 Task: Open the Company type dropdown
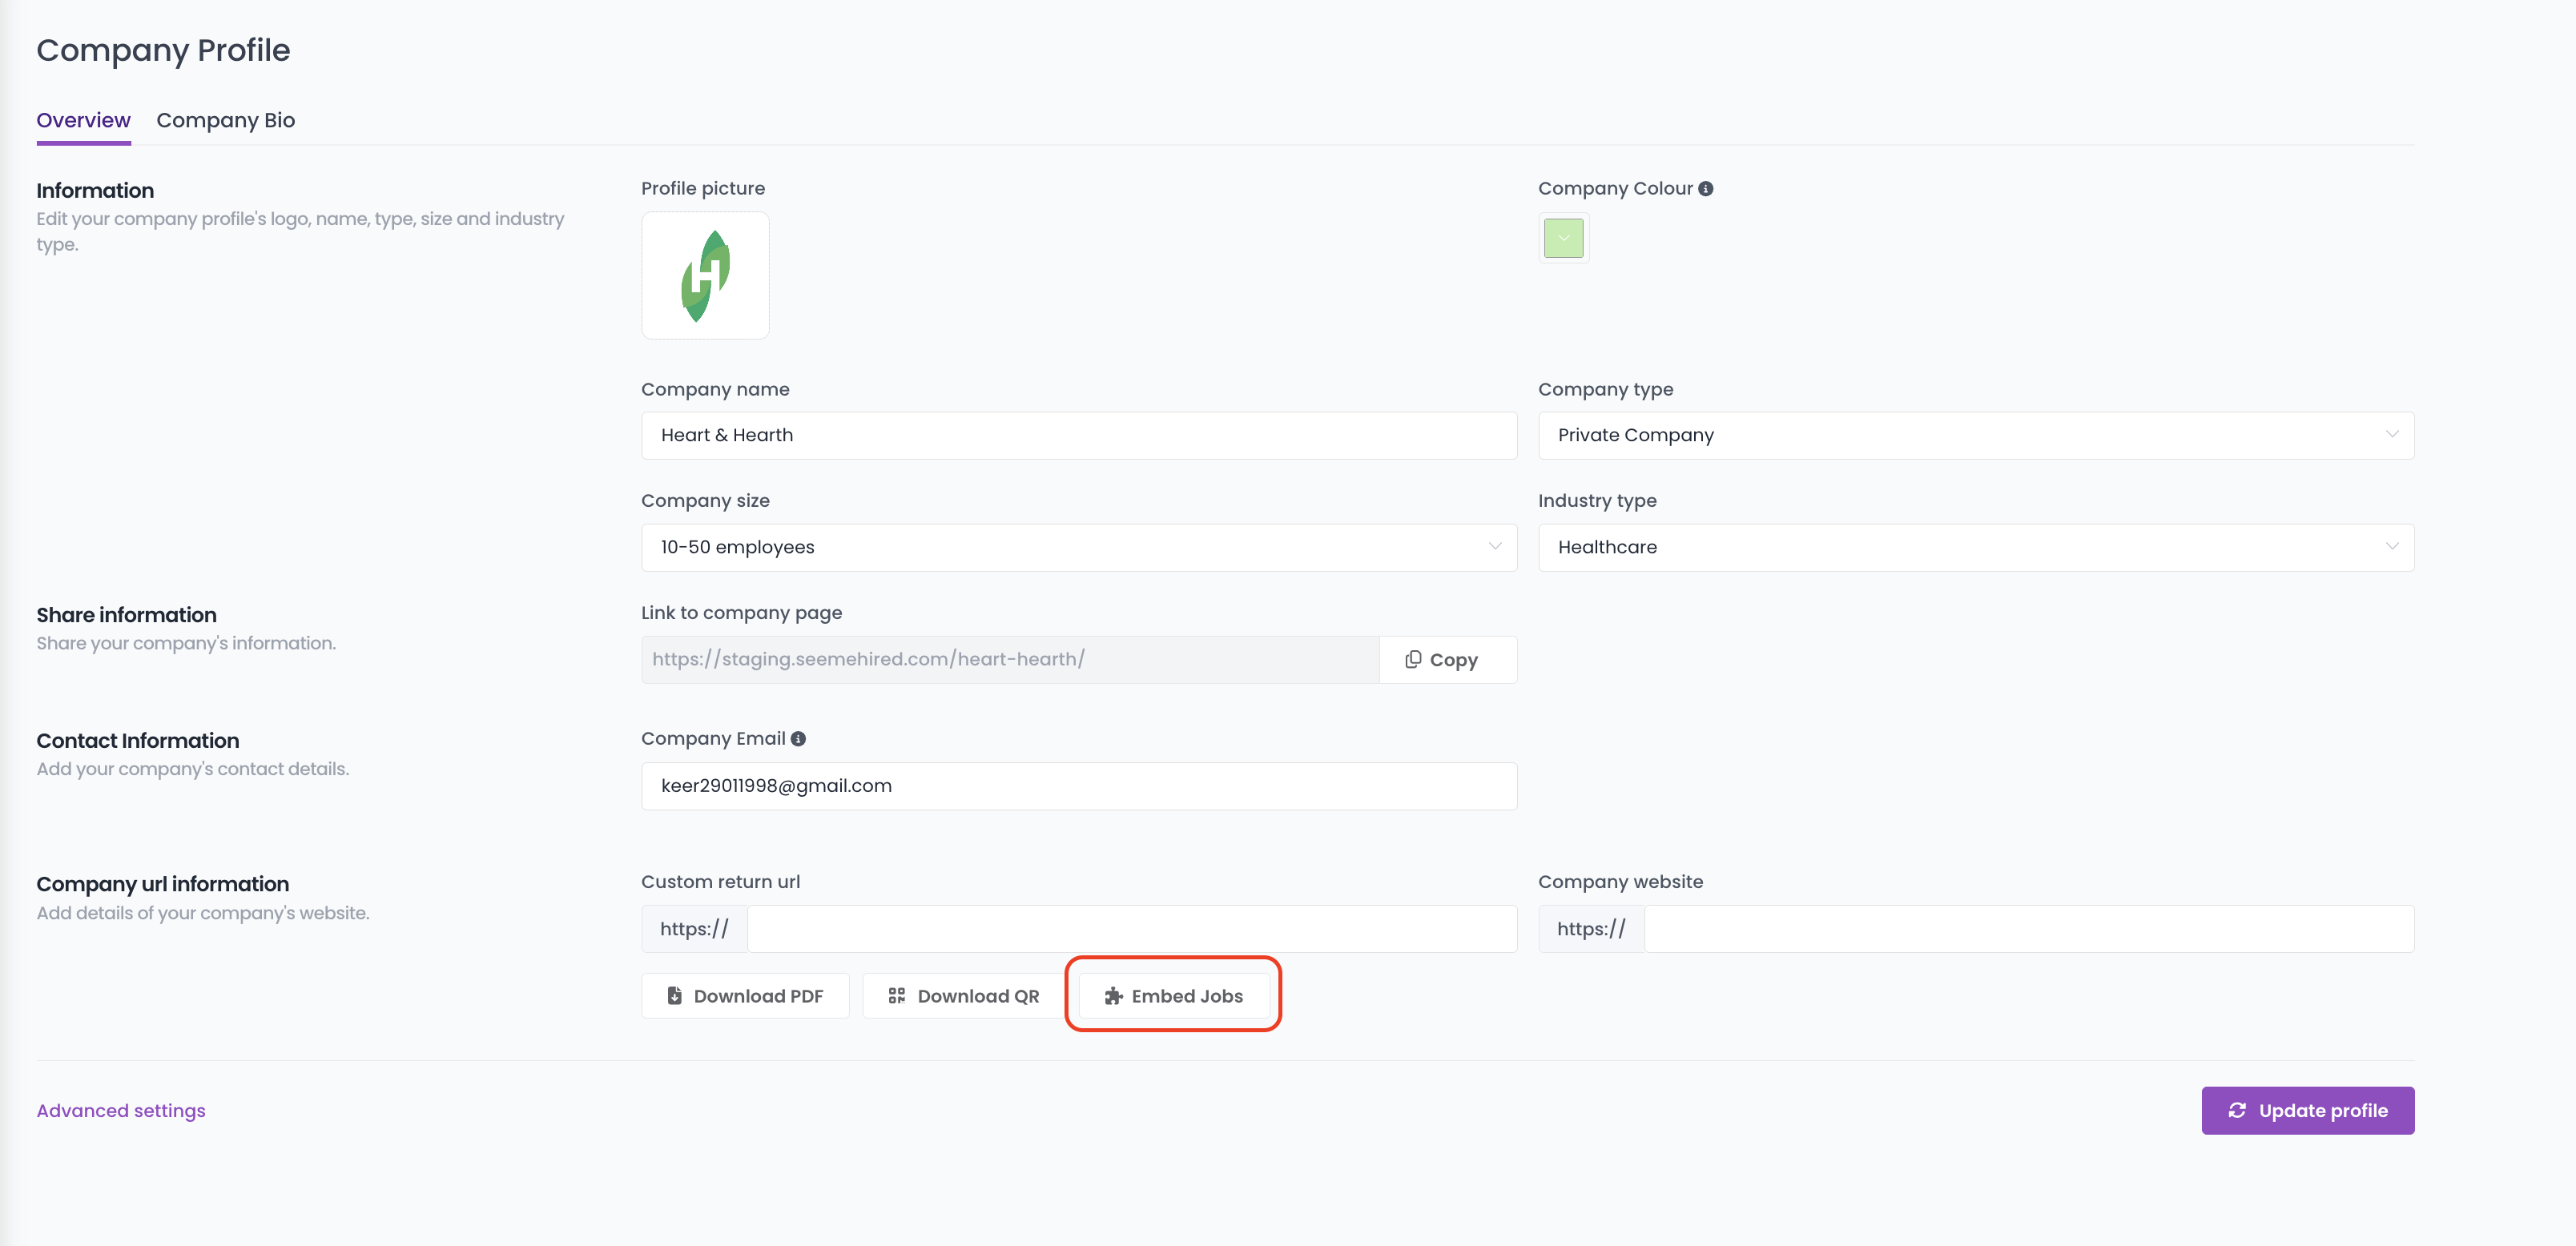tap(1976, 435)
